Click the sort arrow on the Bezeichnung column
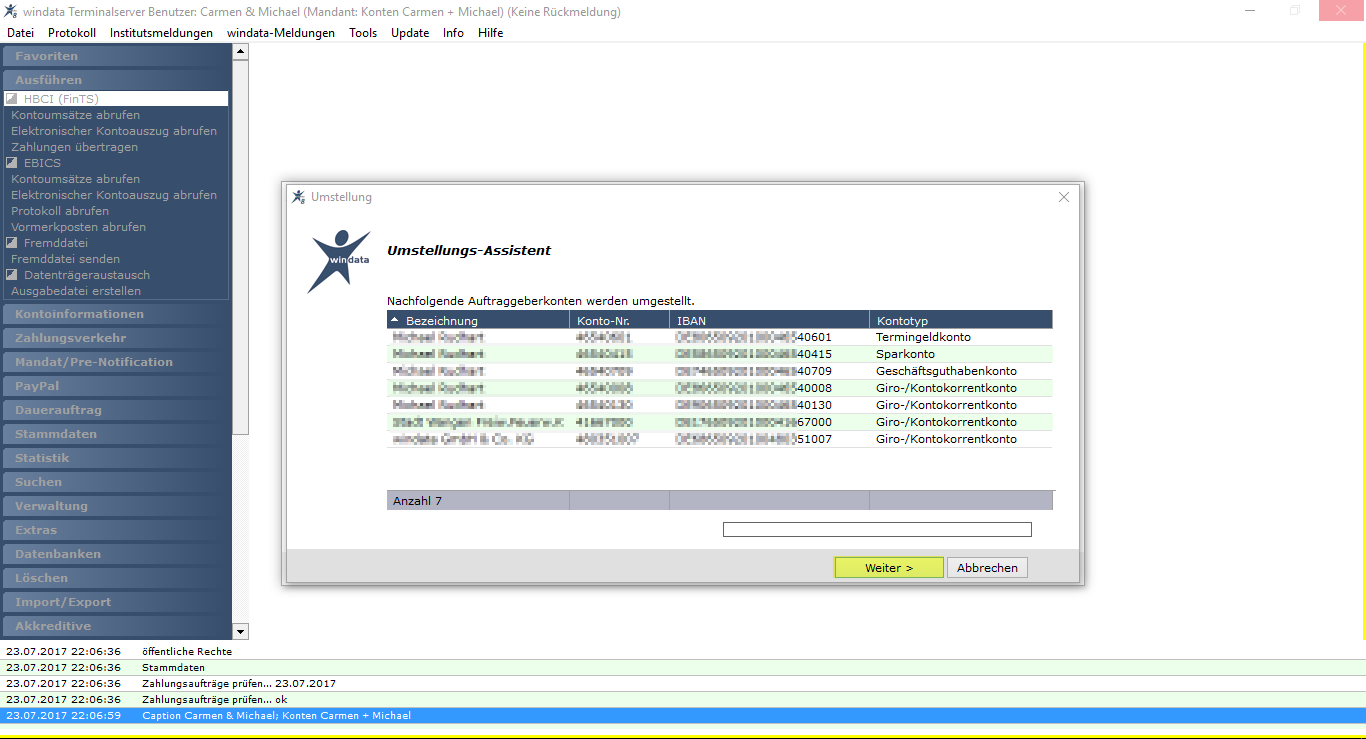Image resolution: width=1366 pixels, height=739 pixels. [396, 320]
